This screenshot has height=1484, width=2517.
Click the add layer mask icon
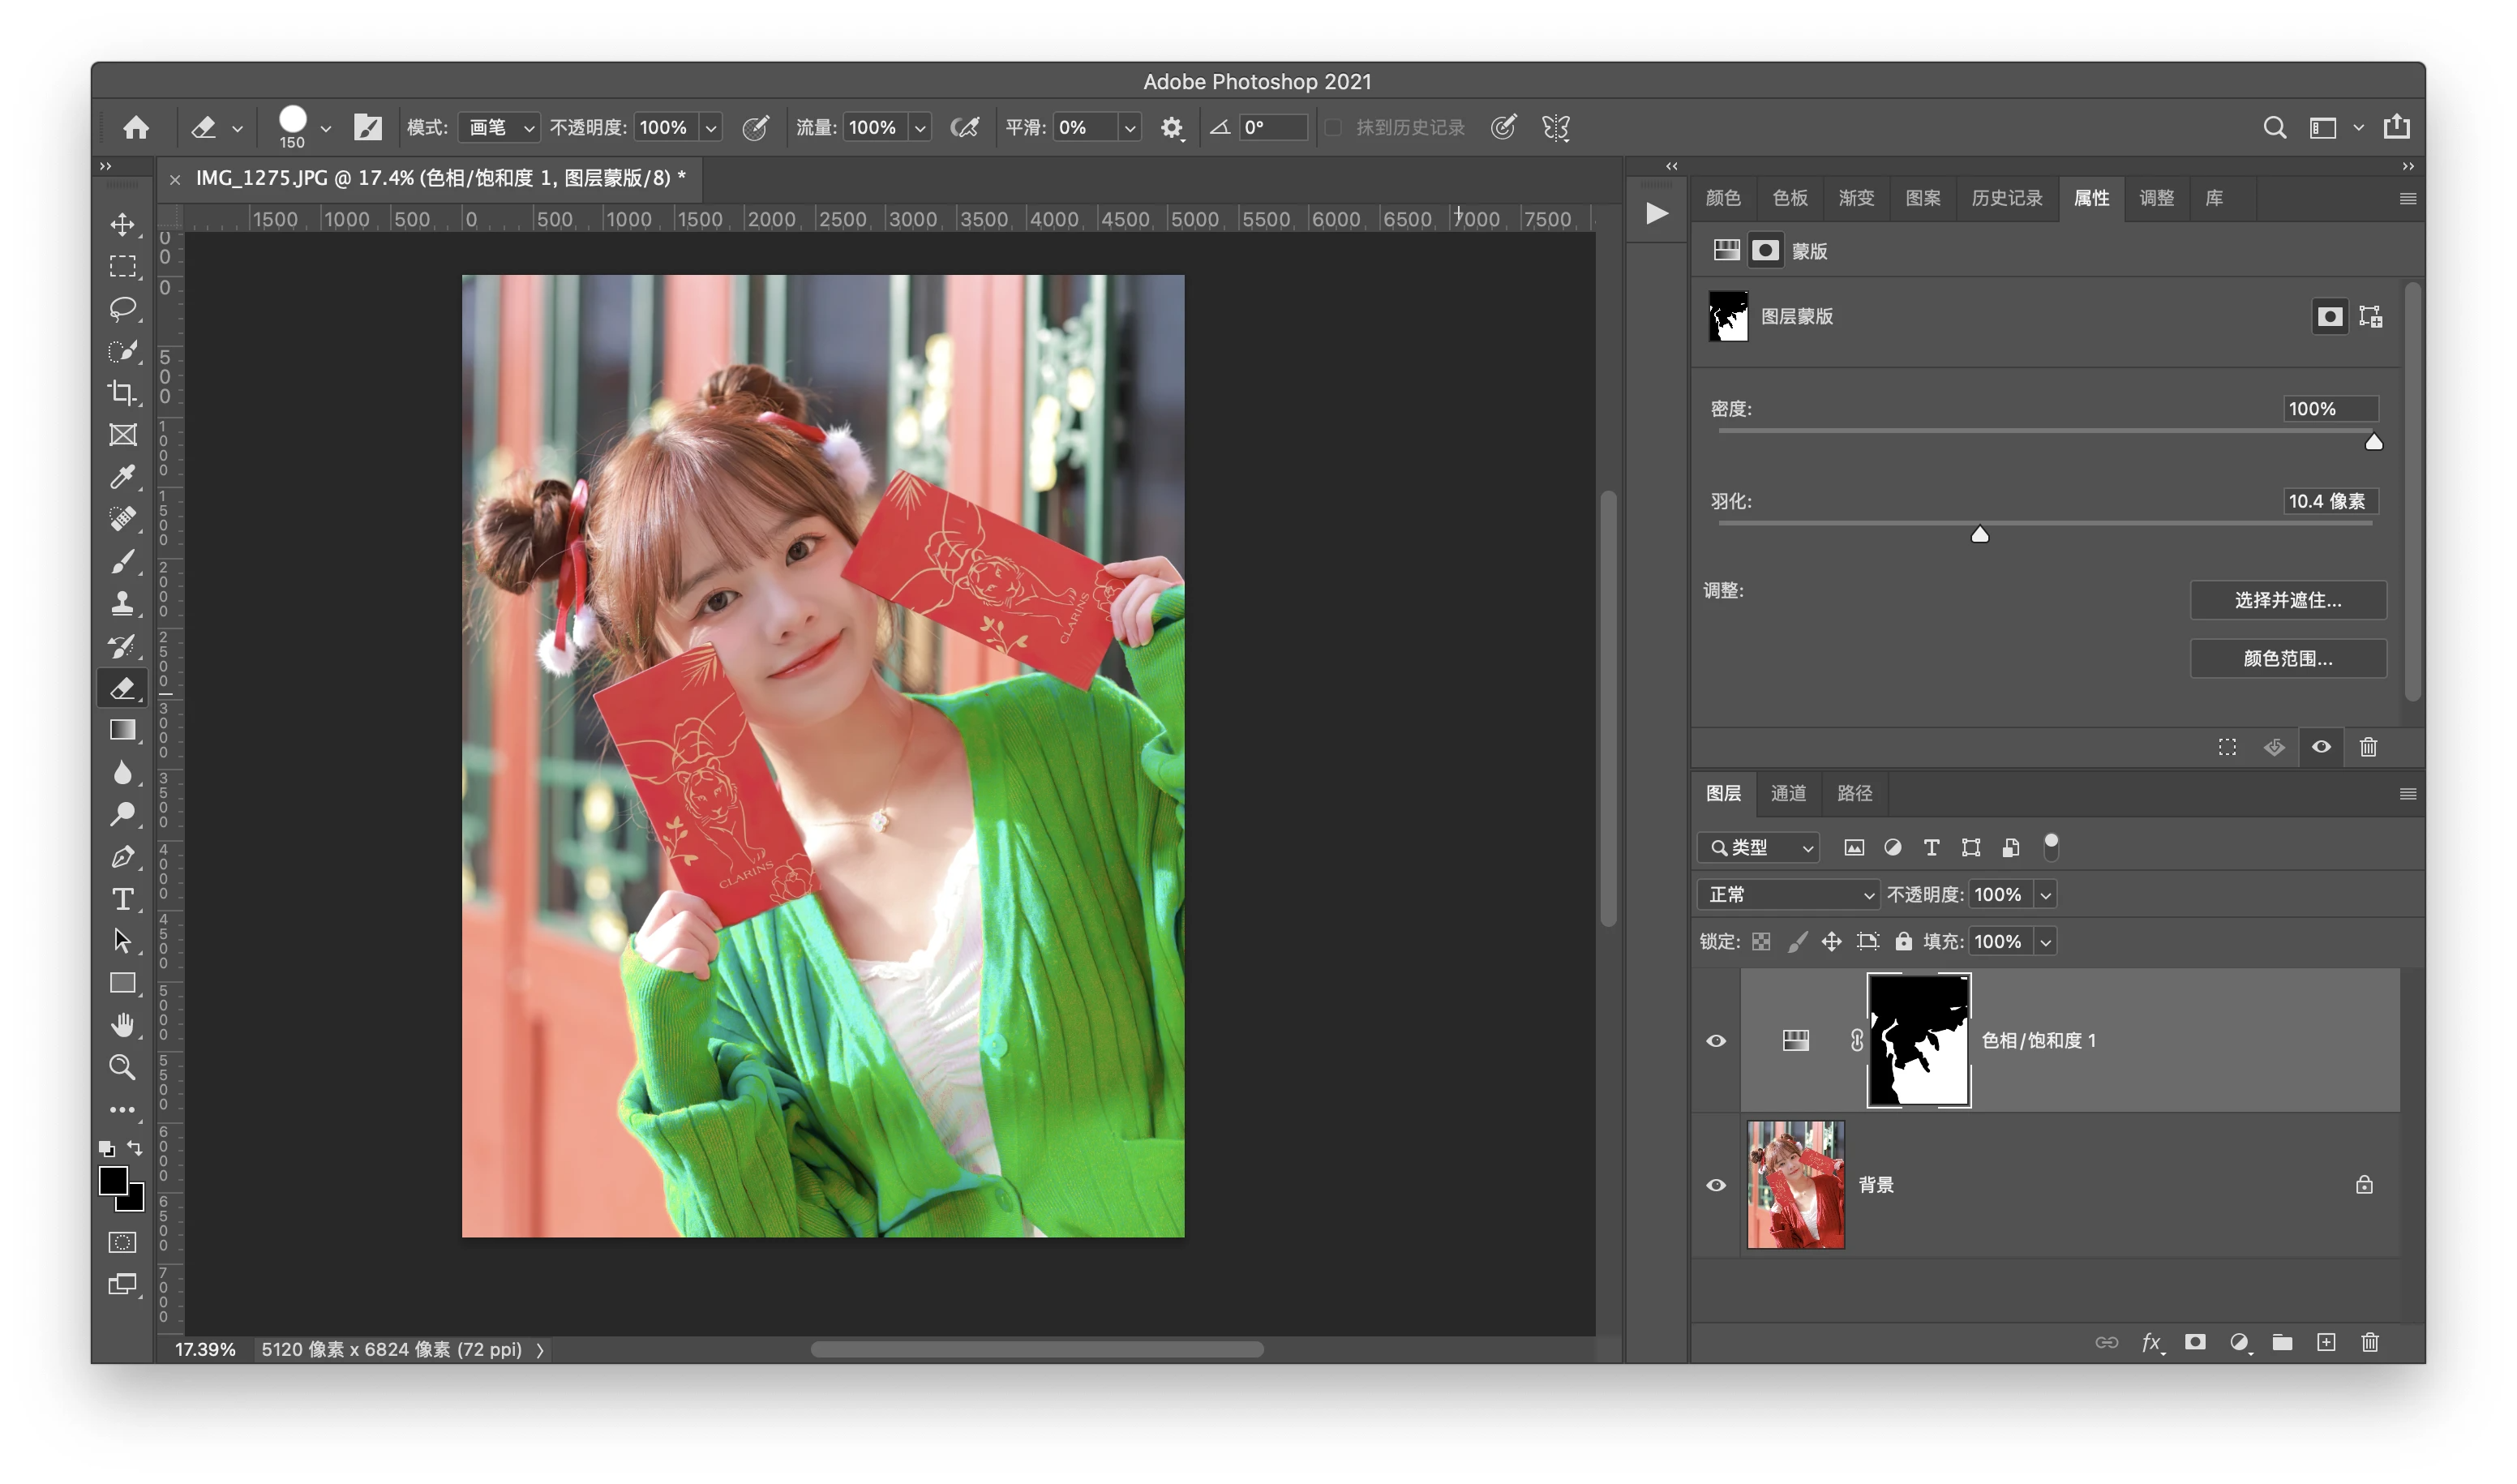(x=2195, y=1342)
